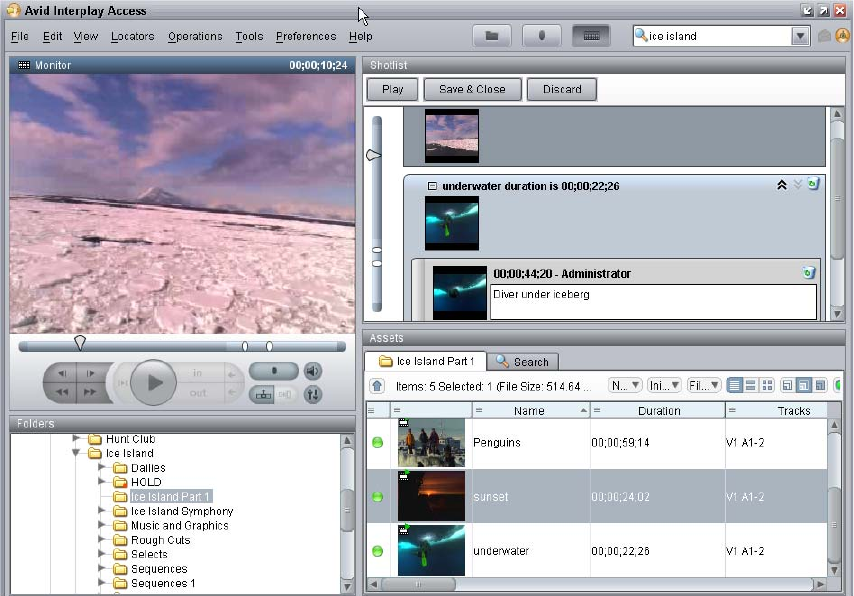
Task: Click the folder view button in top toolbar
Action: [x=491, y=36]
